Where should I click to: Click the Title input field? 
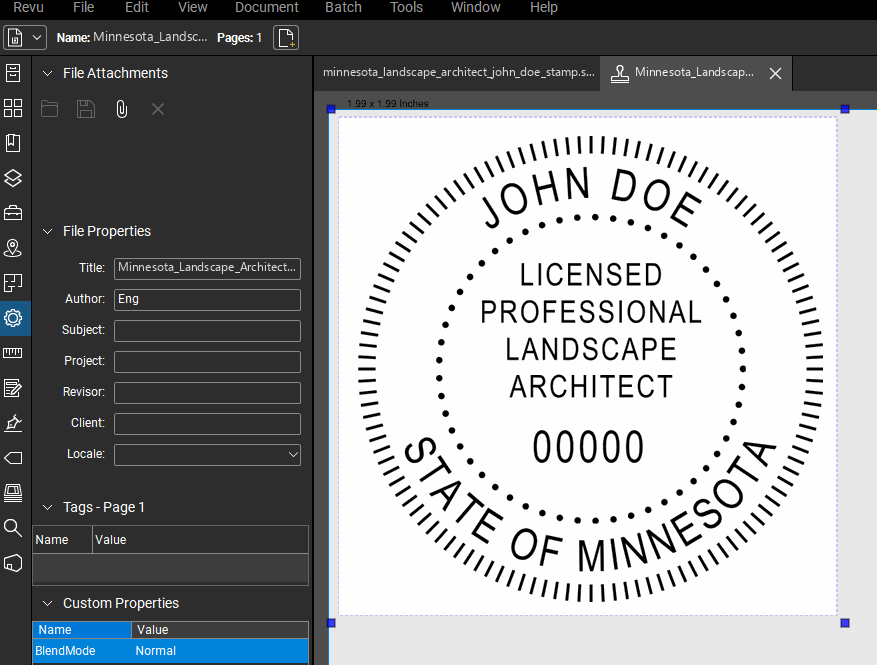(x=207, y=268)
